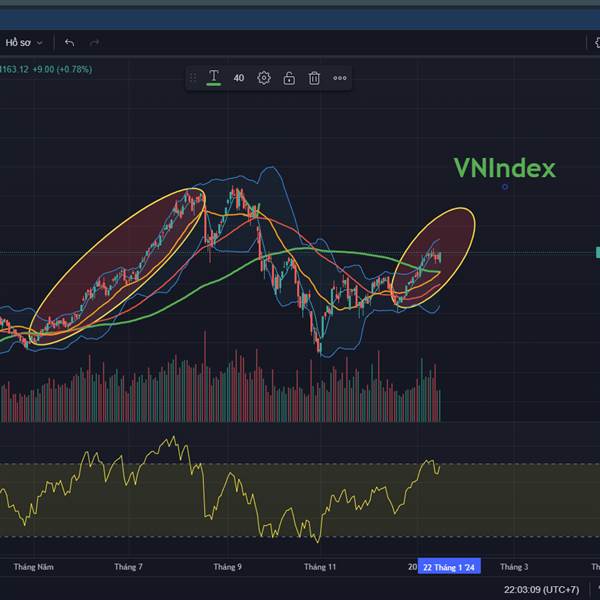This screenshot has height=600, width=600.
Task: Open the font size 40 dropdown
Action: (239, 78)
